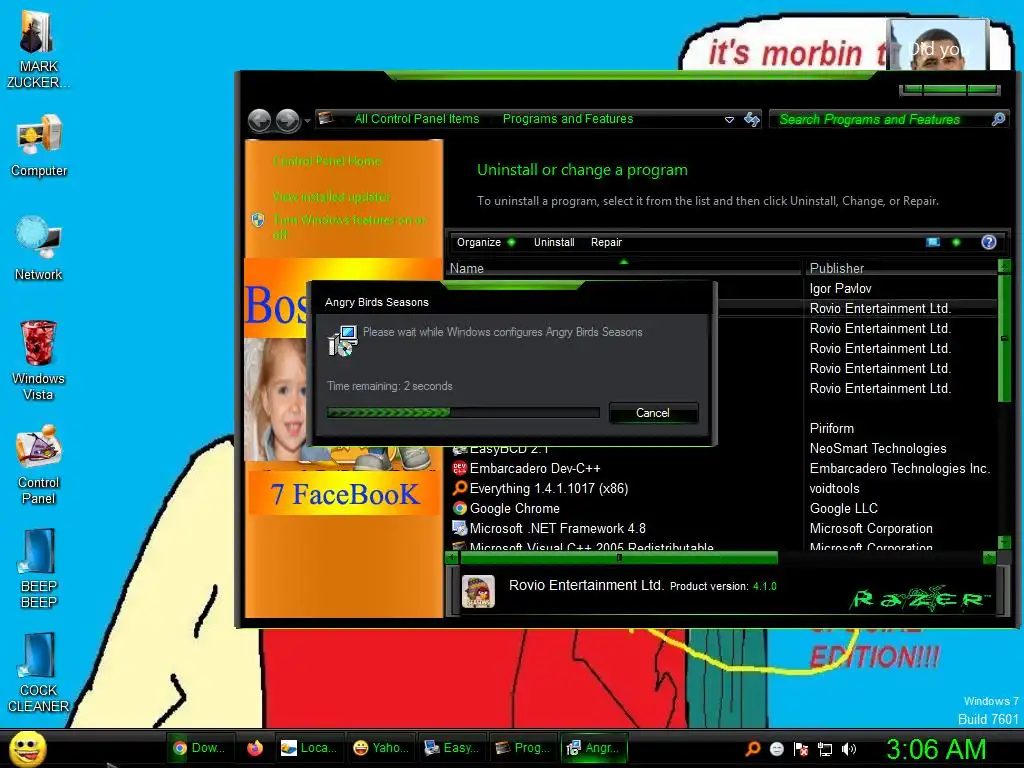This screenshot has width=1024, height=768.
Task: Click the smiley face Start button
Action: (27, 748)
